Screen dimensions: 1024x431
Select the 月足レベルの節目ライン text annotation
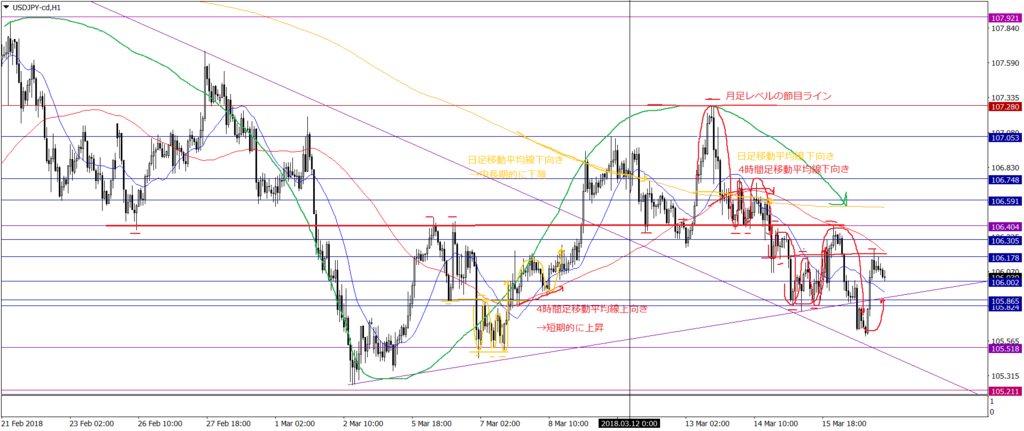(778, 97)
